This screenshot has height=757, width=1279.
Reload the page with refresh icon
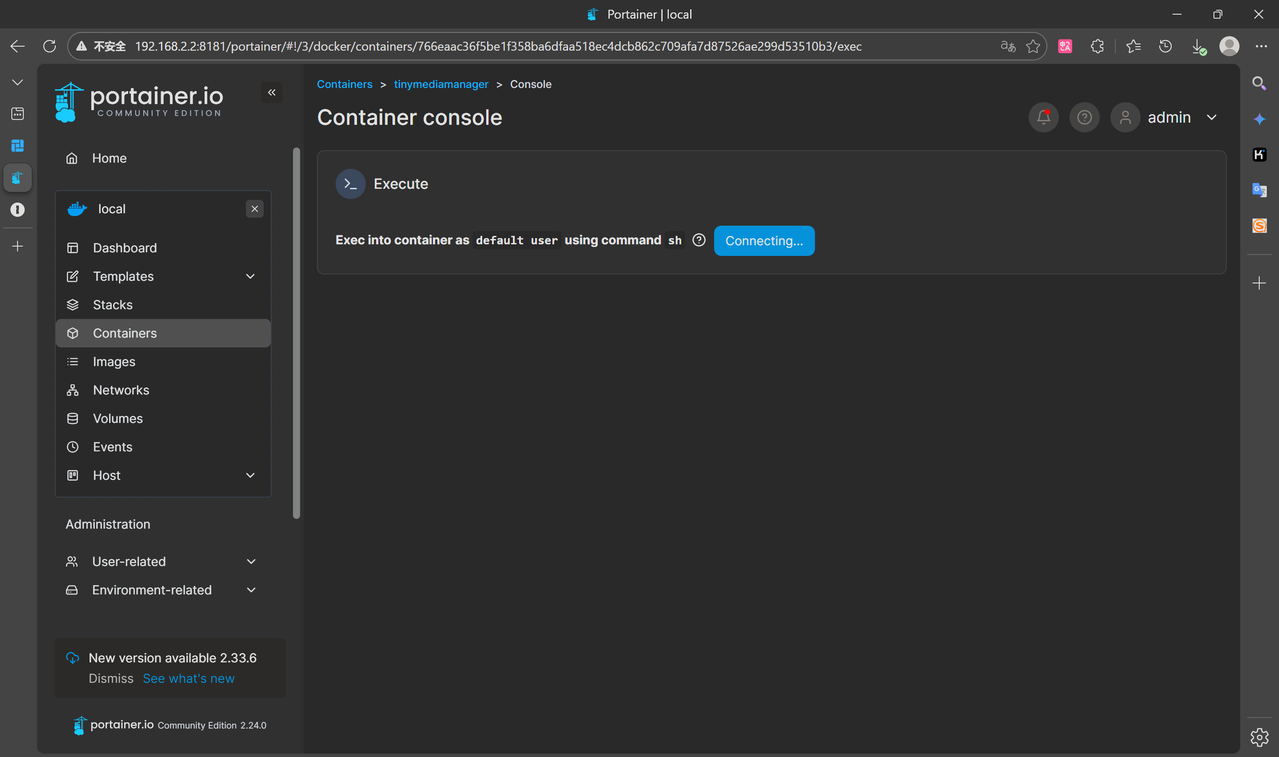click(x=49, y=46)
